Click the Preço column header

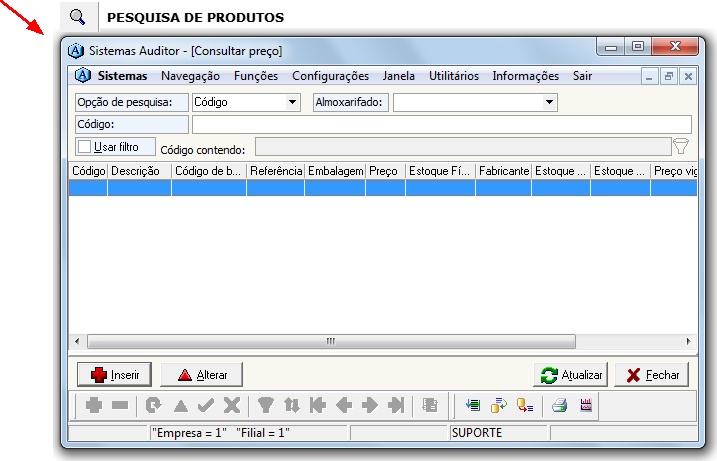point(385,171)
